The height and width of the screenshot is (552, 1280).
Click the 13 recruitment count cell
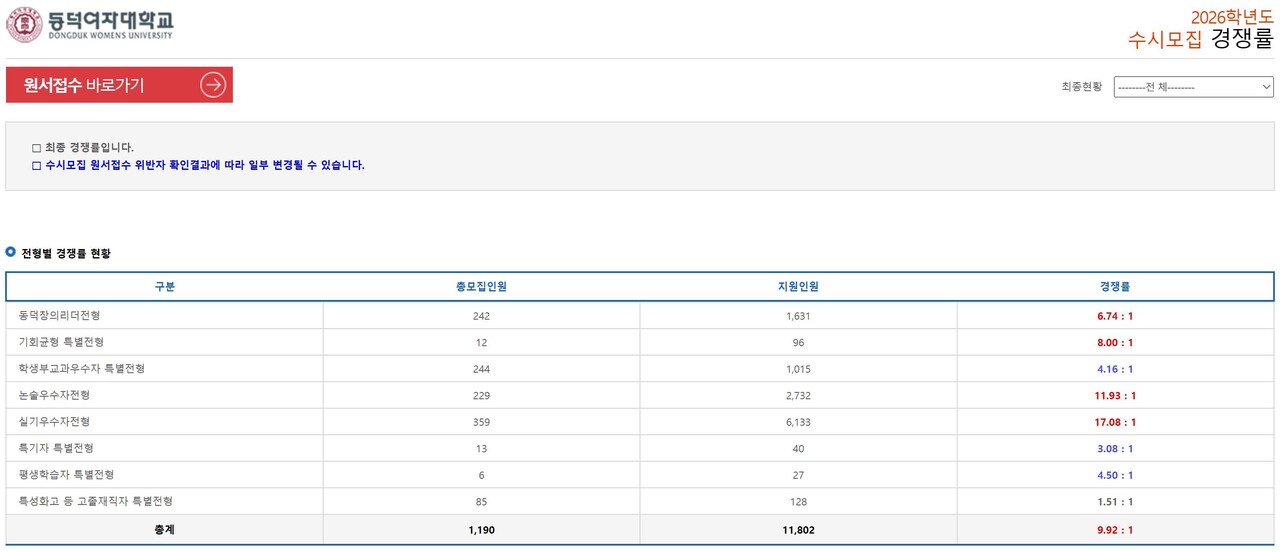pyautogui.click(x=481, y=449)
